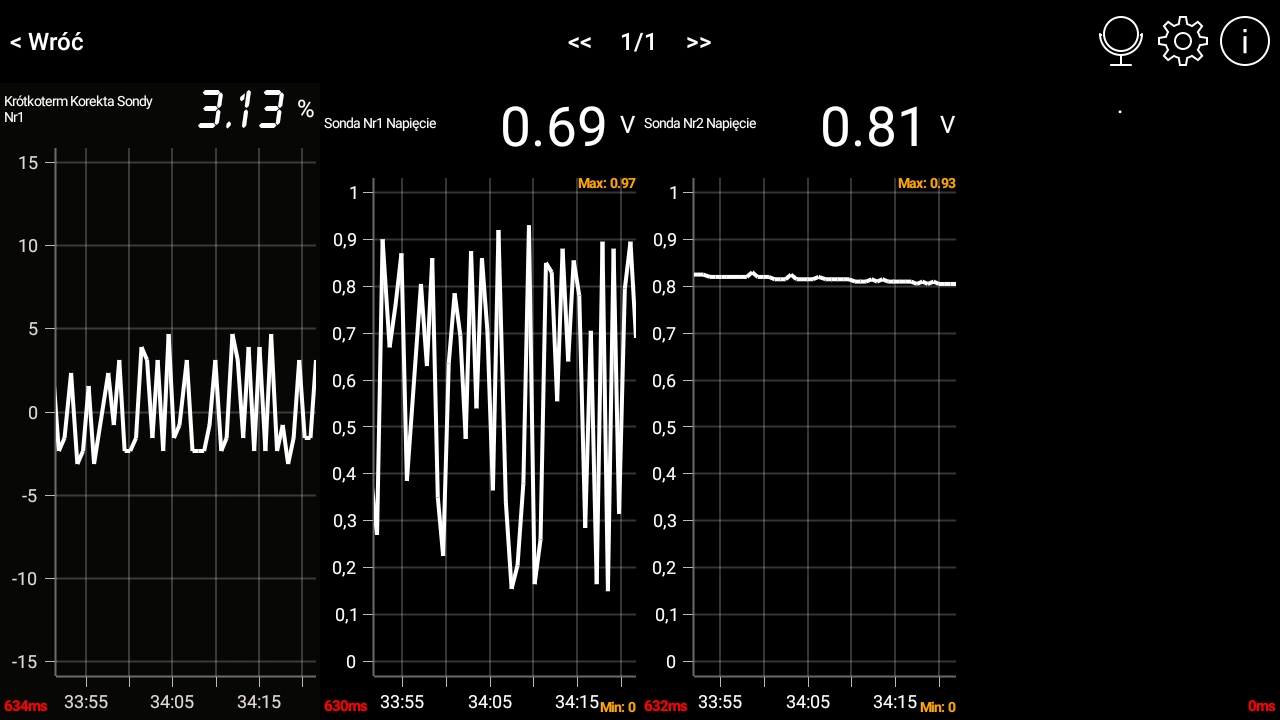Click the "Max: 0,93" label on Sonda Nr2 graph
The width and height of the screenshot is (1280, 720).
click(x=926, y=184)
